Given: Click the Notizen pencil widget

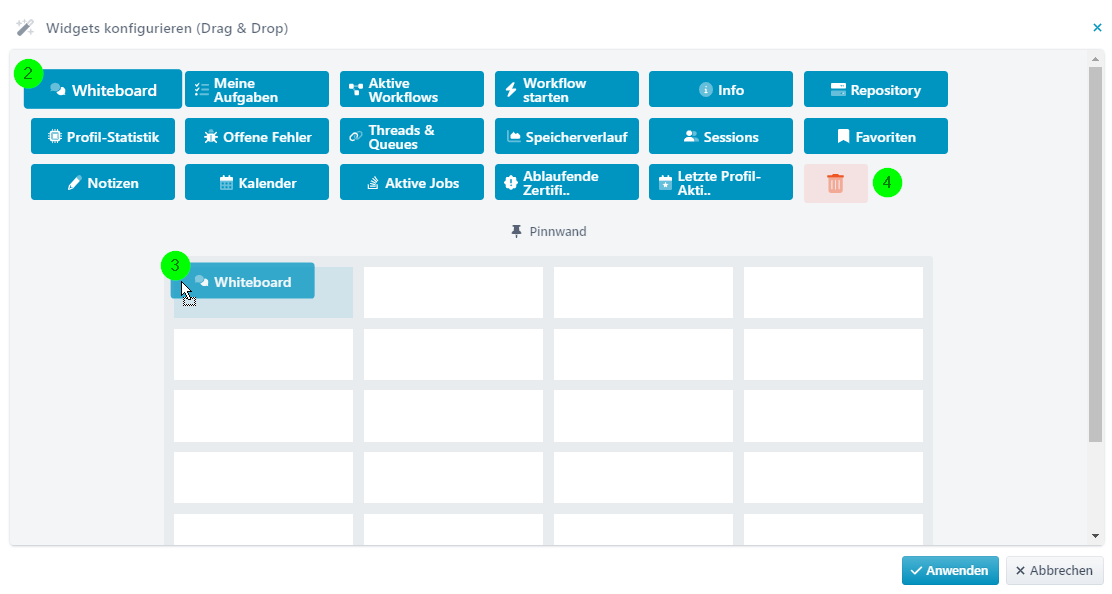Looking at the screenshot, I should point(103,182).
